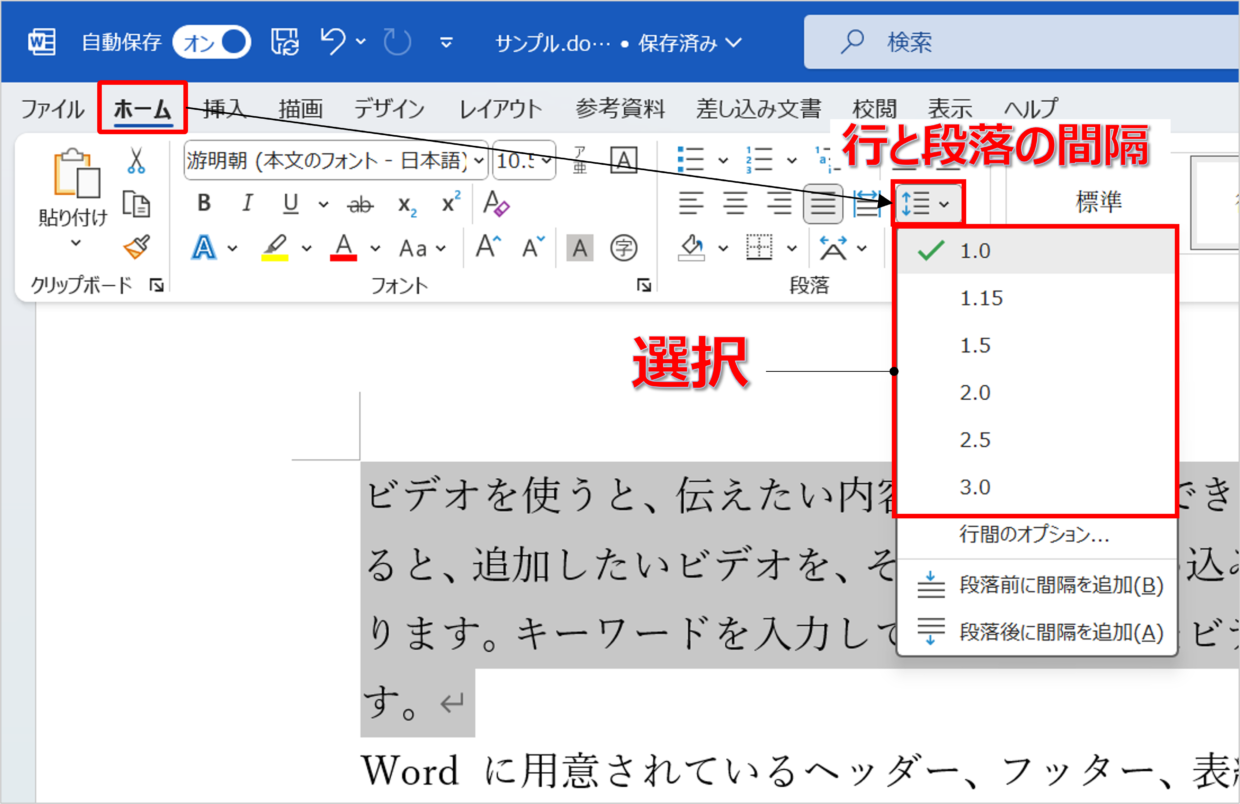The height and width of the screenshot is (804, 1240).
Task: Open the quick access toolbar customize menu
Action: coord(446,42)
